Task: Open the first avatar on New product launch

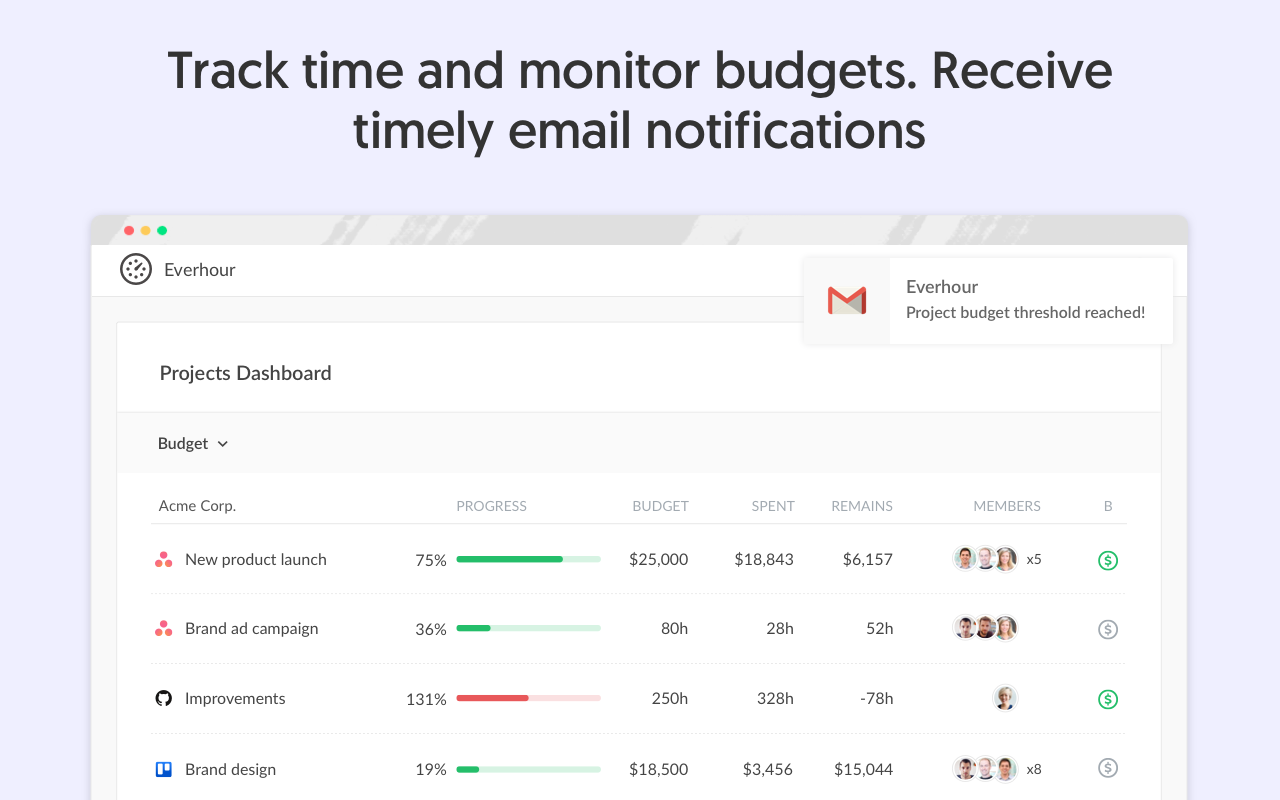Action: tap(963, 558)
